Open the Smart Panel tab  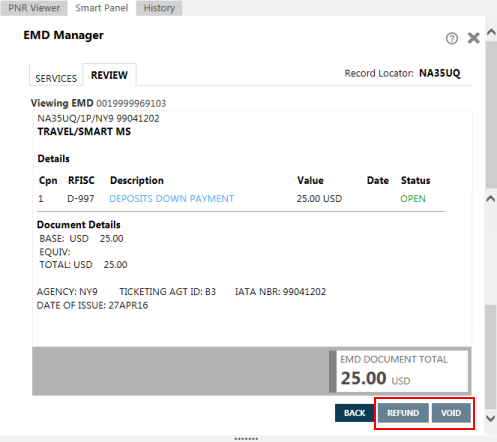102,8
